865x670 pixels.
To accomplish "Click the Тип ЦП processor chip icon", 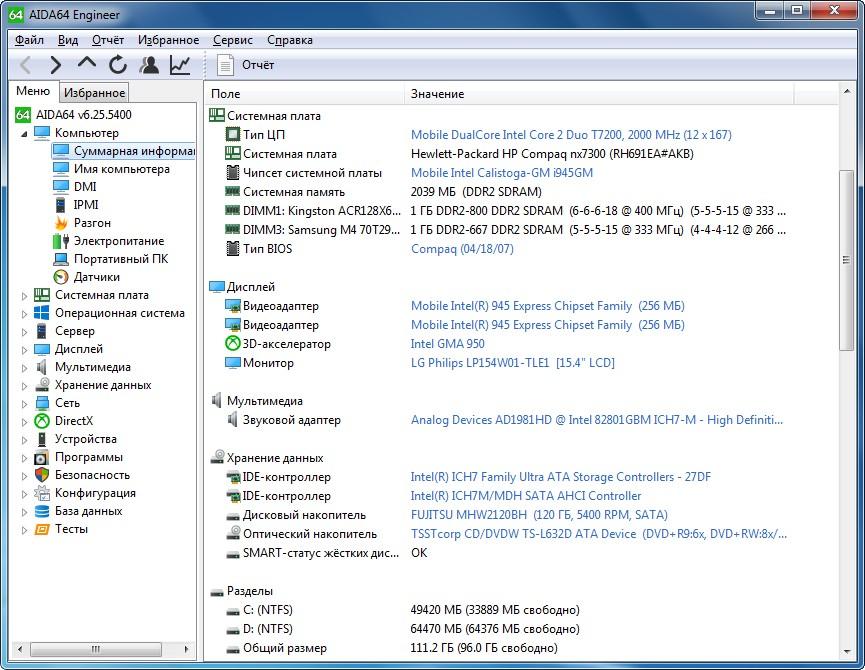I will click(233, 135).
